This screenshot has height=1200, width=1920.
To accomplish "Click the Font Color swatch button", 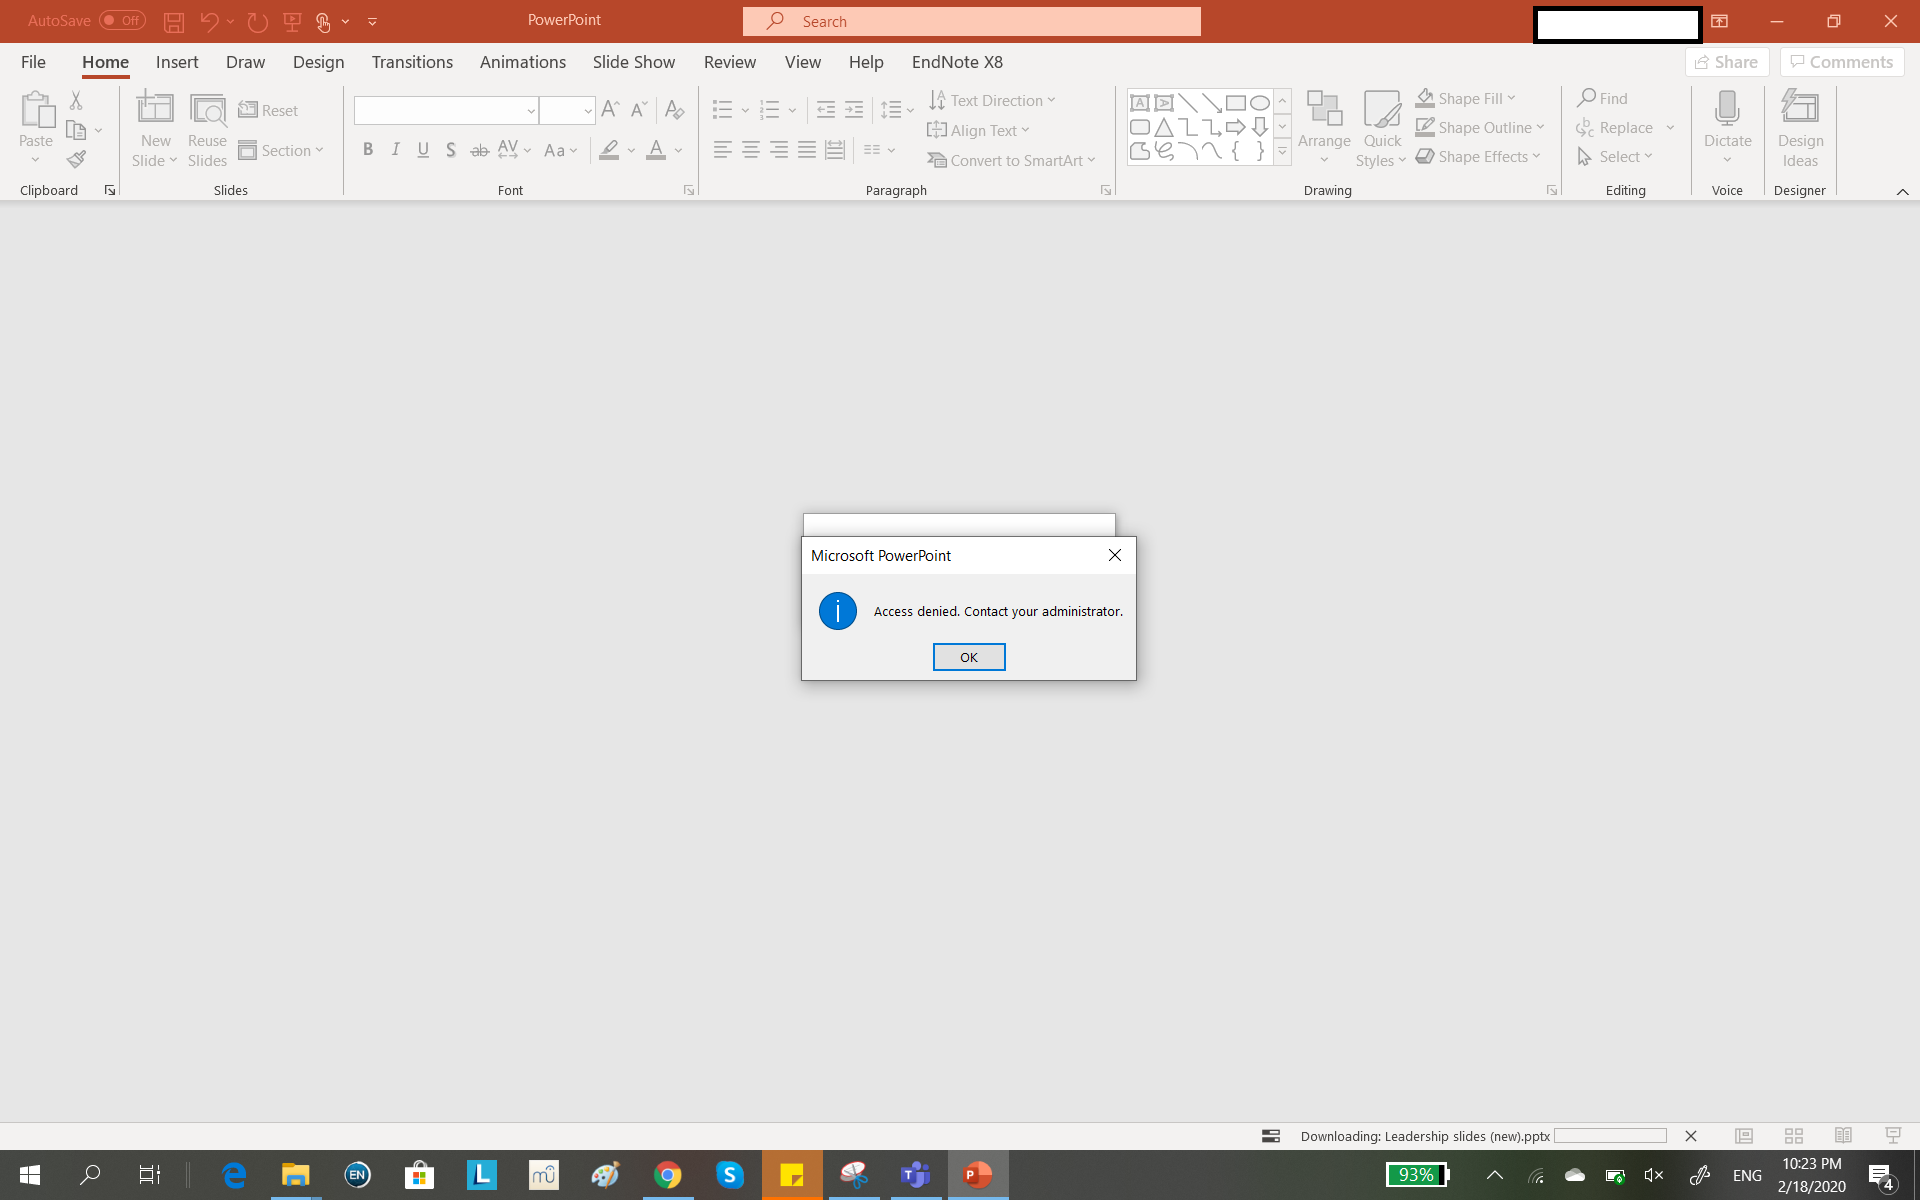I will pyautogui.click(x=656, y=150).
